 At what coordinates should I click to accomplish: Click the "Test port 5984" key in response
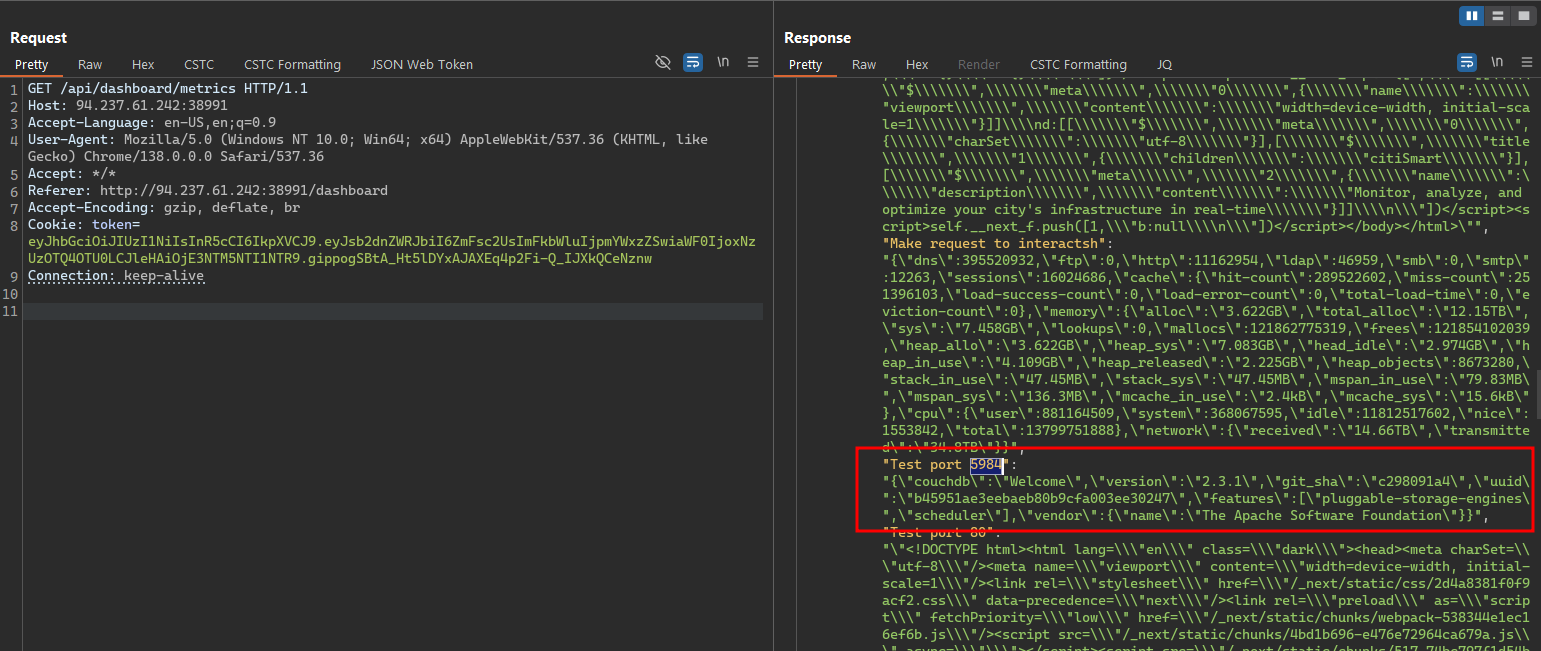(946, 464)
